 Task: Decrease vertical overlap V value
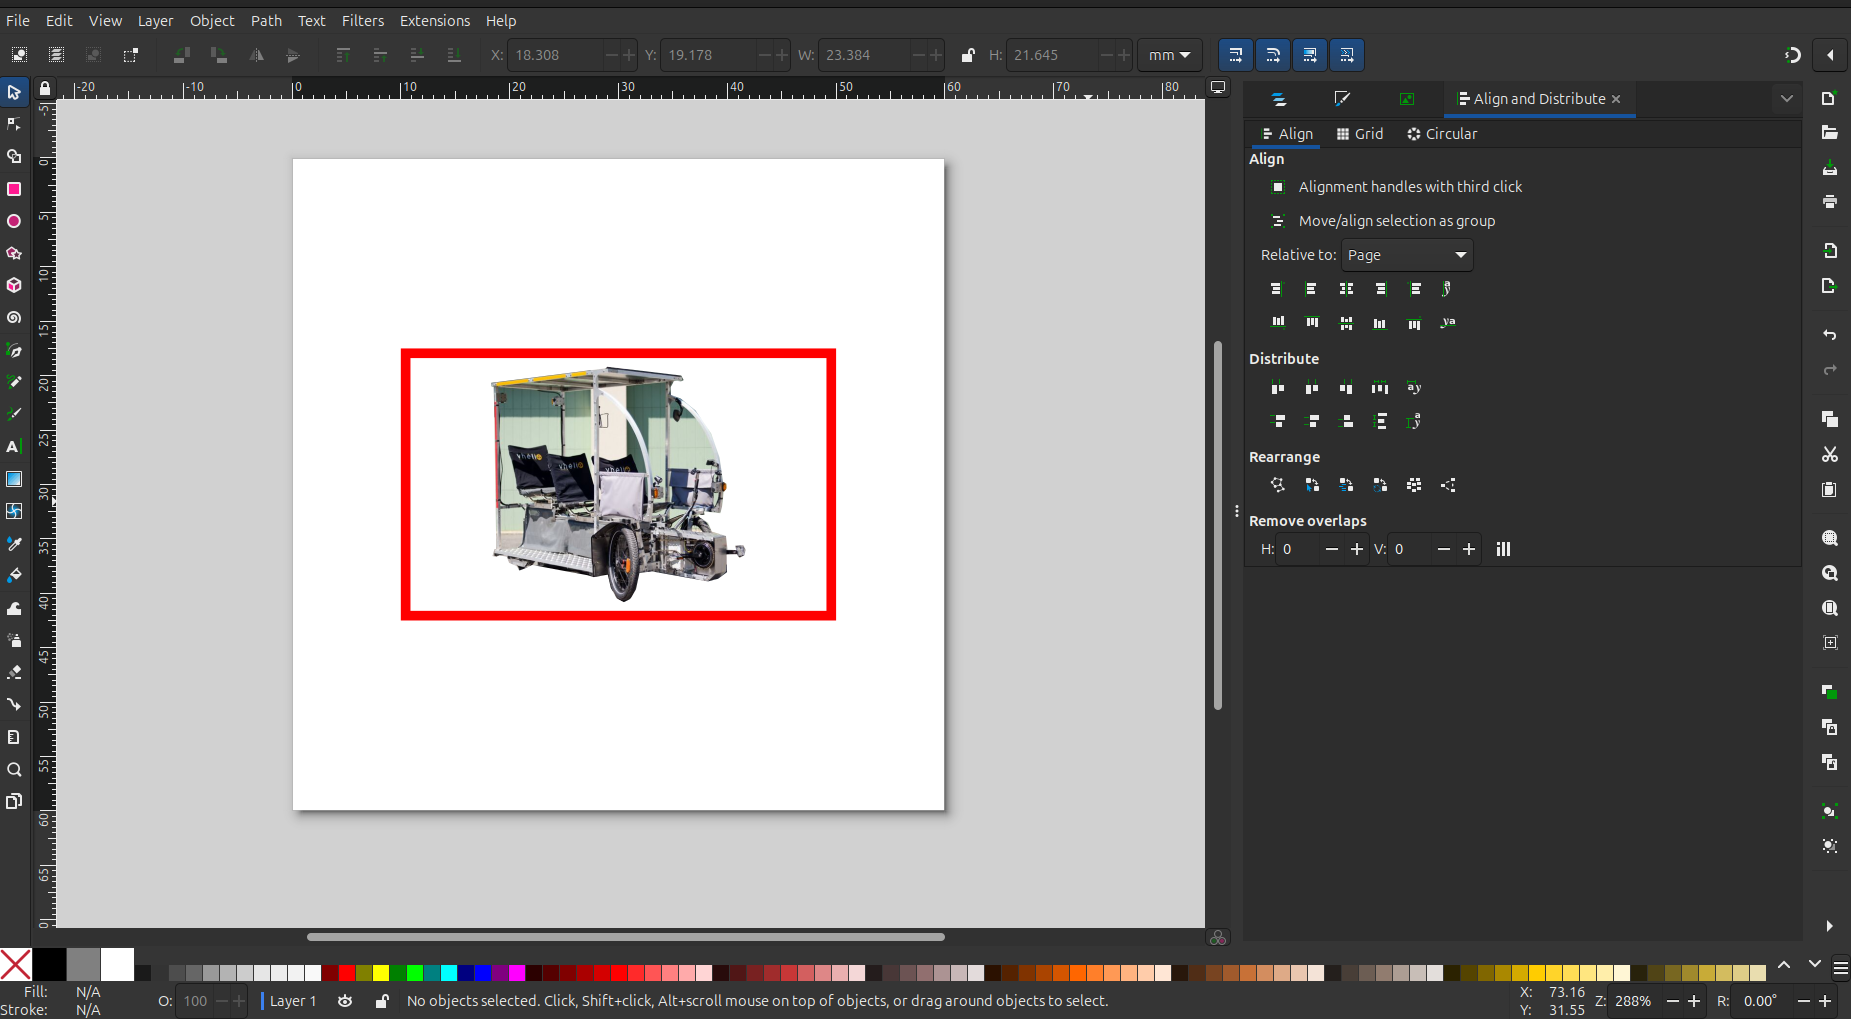pyautogui.click(x=1443, y=549)
